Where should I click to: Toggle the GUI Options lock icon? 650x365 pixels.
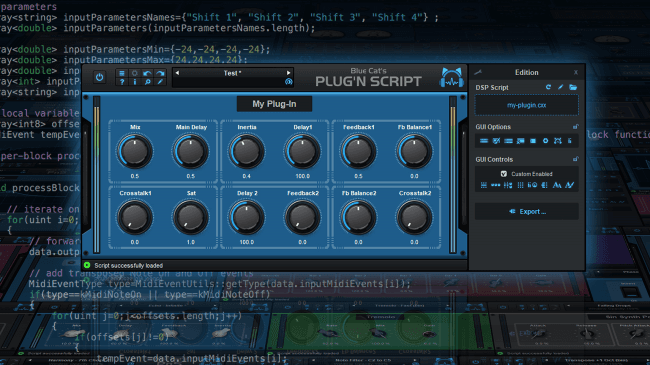575,127
